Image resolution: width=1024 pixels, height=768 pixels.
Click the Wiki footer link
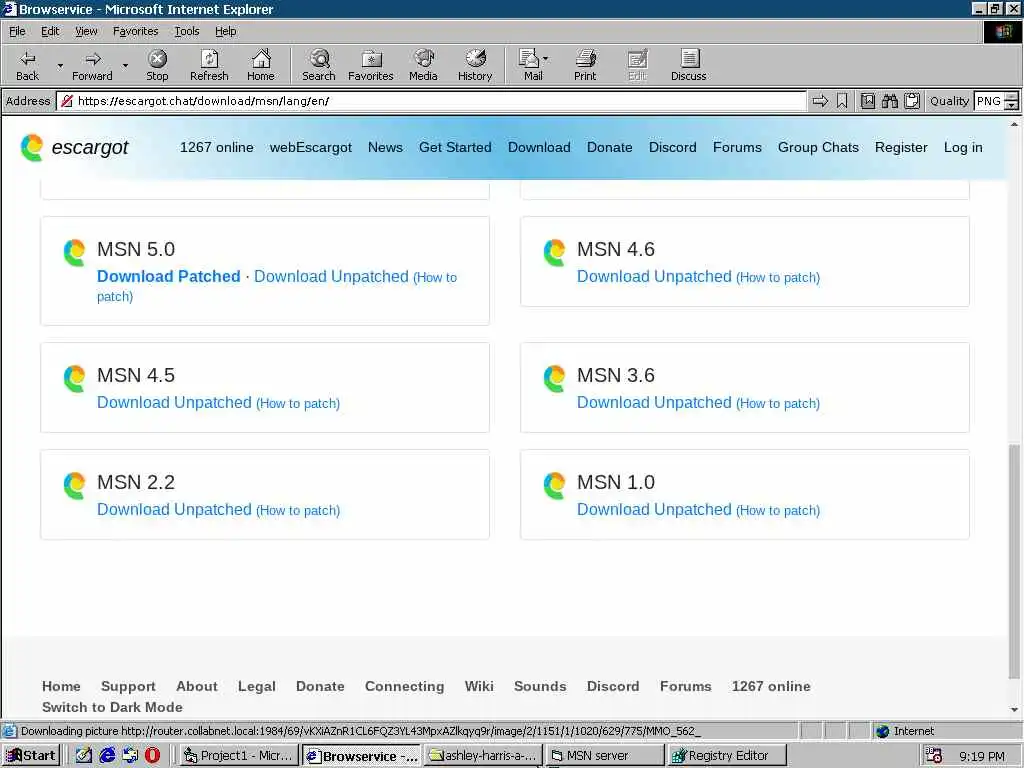coord(479,686)
